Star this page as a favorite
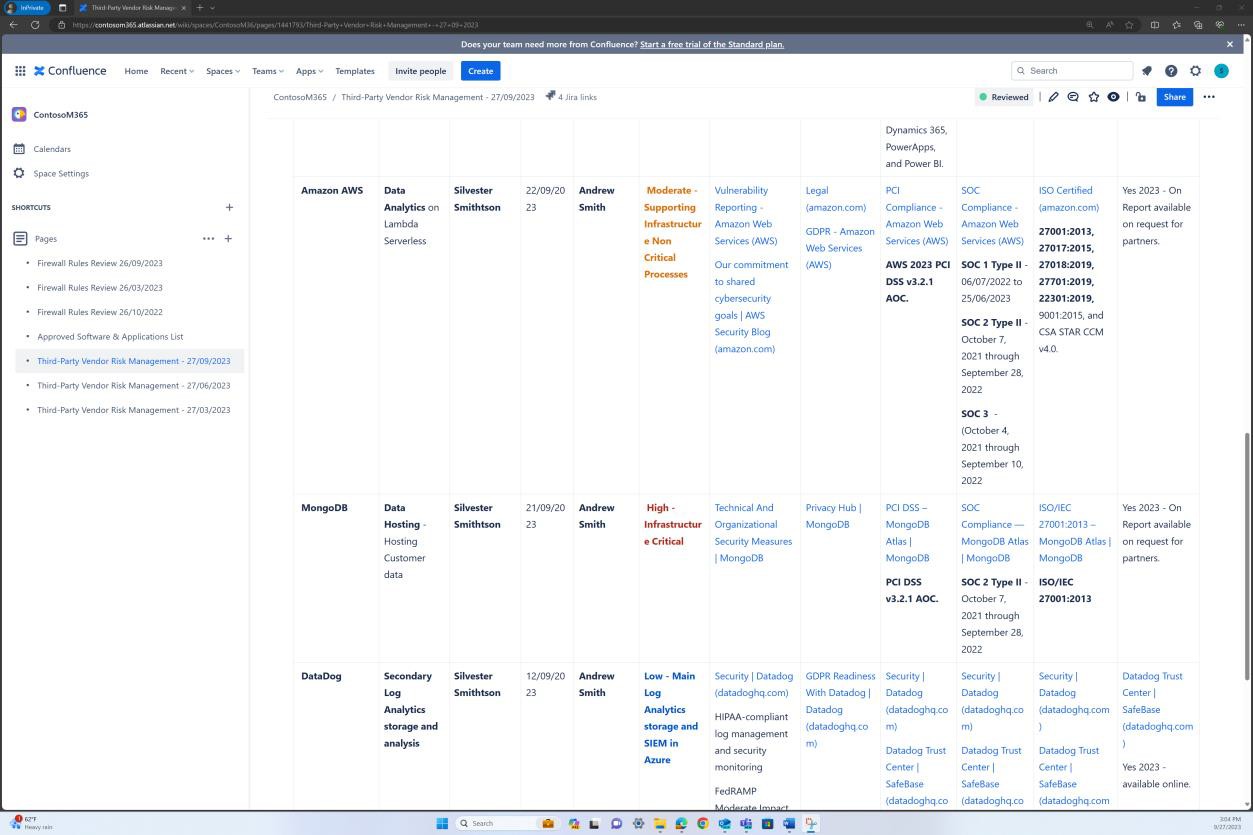Screen dimensions: 1253x835 [1093, 97]
